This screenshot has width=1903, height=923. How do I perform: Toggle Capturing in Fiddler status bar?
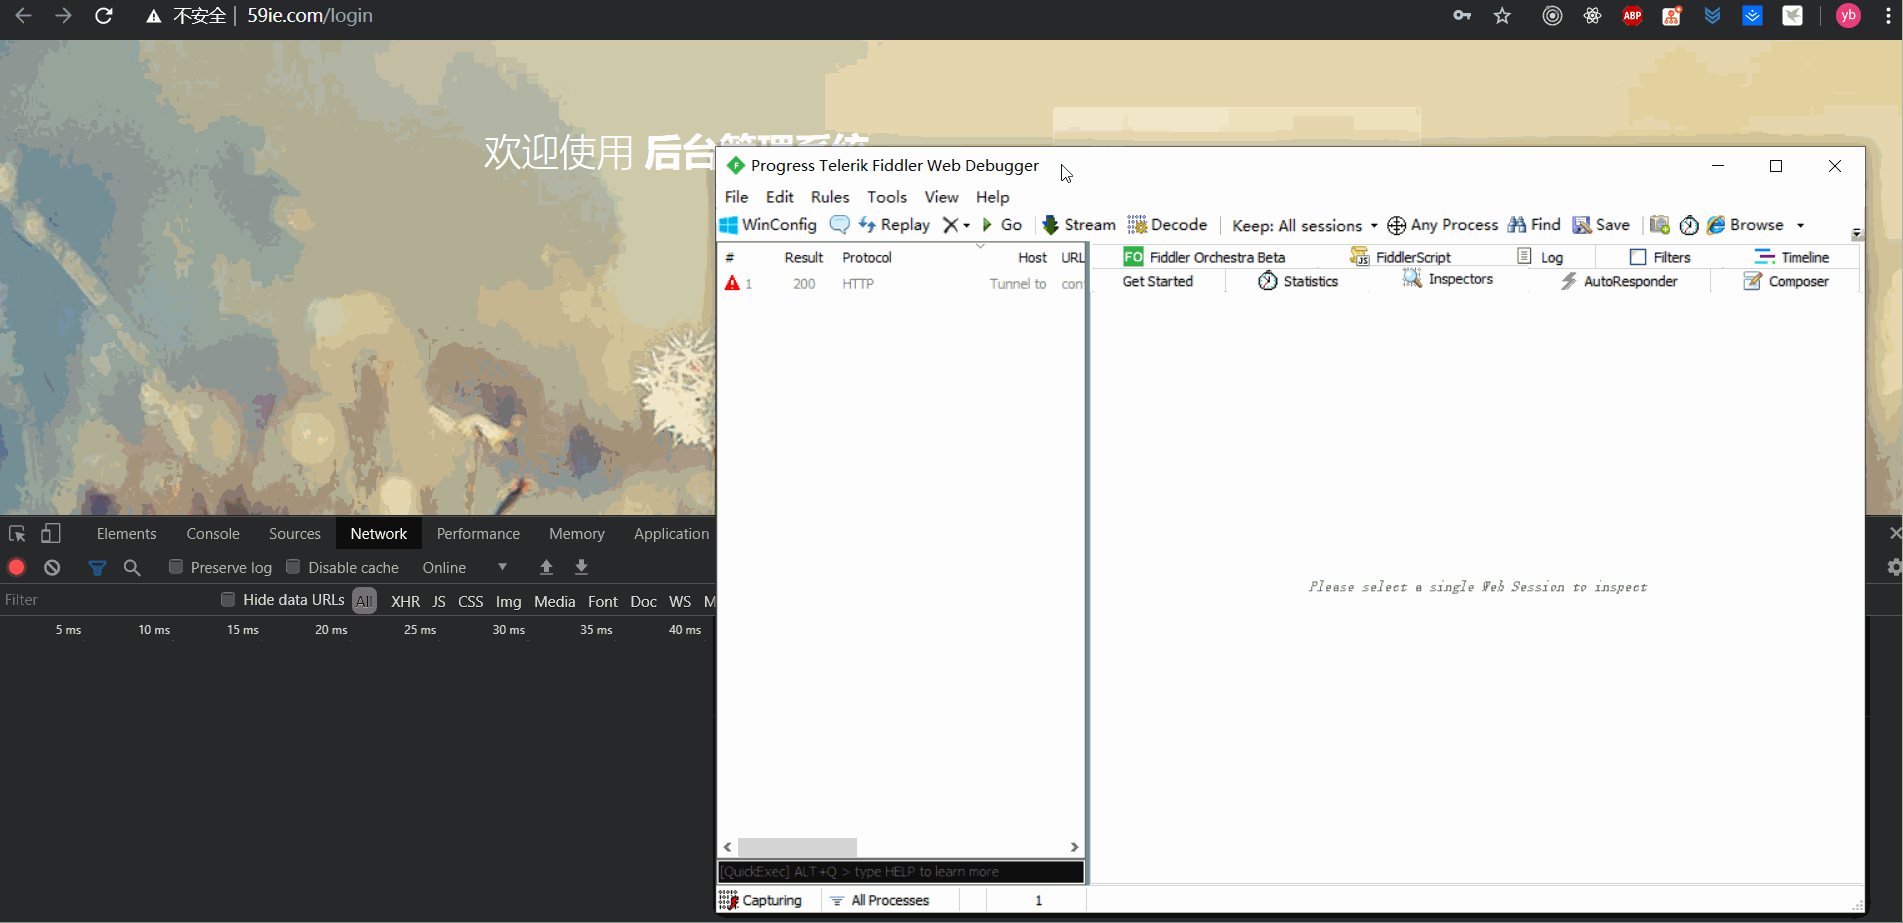[x=761, y=901]
